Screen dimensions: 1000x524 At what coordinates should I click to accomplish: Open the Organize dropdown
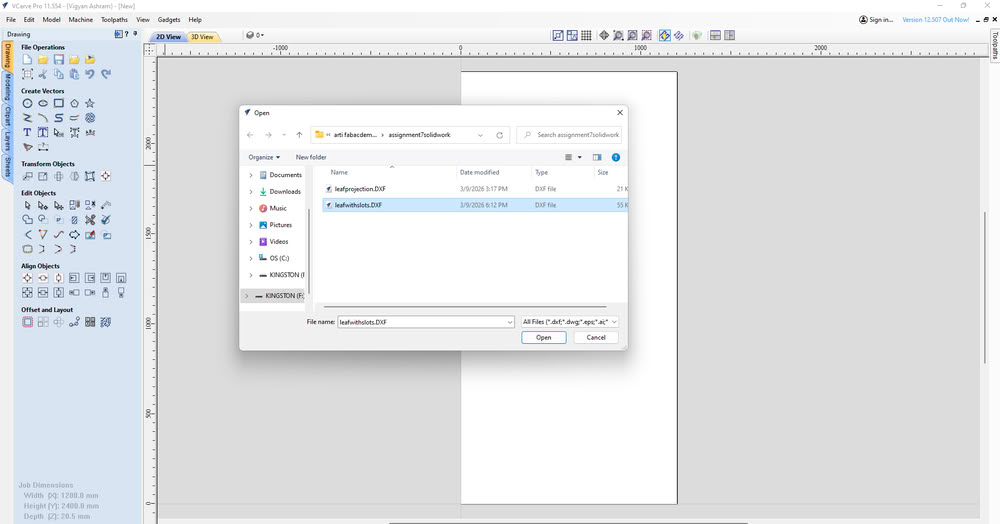click(264, 157)
